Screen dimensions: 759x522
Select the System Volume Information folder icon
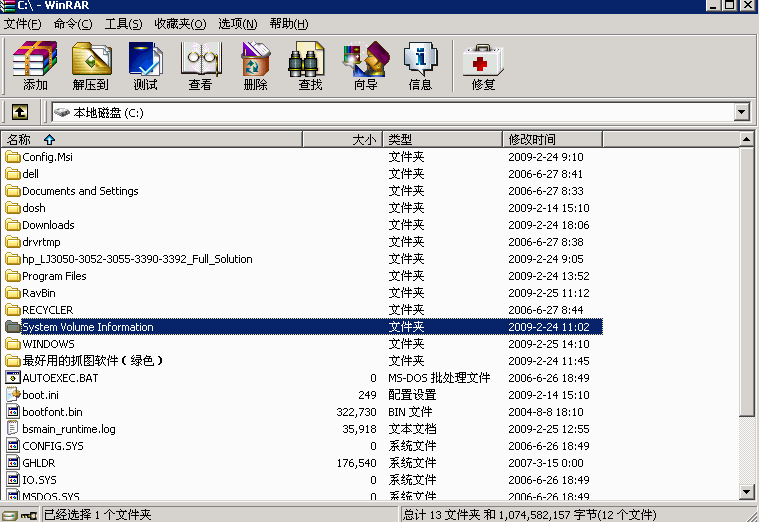(13, 327)
